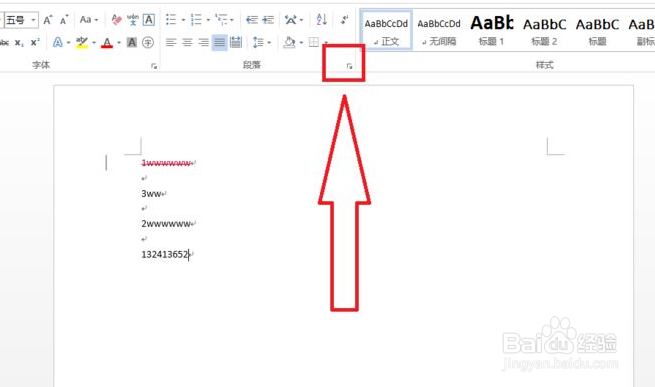The height and width of the screenshot is (387, 655).
Task: Click the Clear Formatting eraser icon
Action: coord(117,20)
